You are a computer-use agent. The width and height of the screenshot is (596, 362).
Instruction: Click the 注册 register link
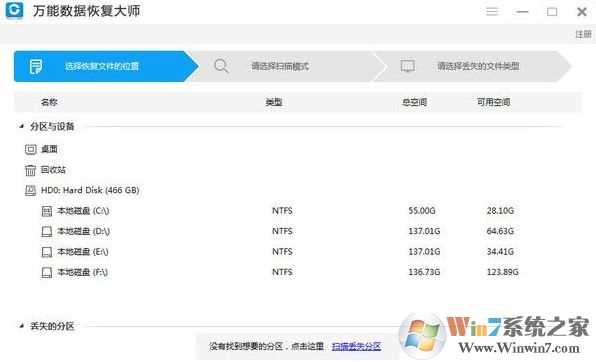pyautogui.click(x=583, y=34)
